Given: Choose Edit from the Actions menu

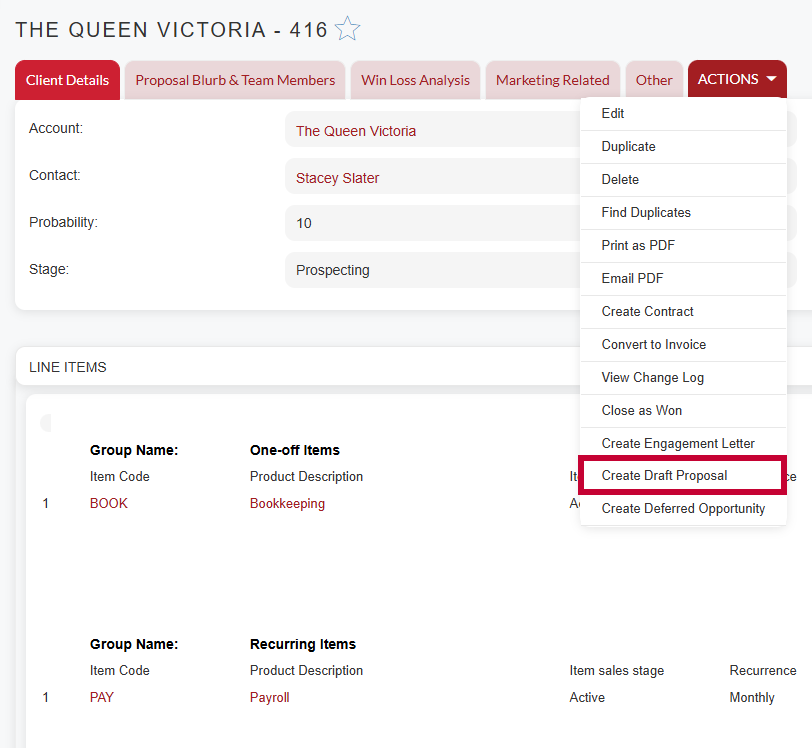Looking at the screenshot, I should (x=683, y=113).
